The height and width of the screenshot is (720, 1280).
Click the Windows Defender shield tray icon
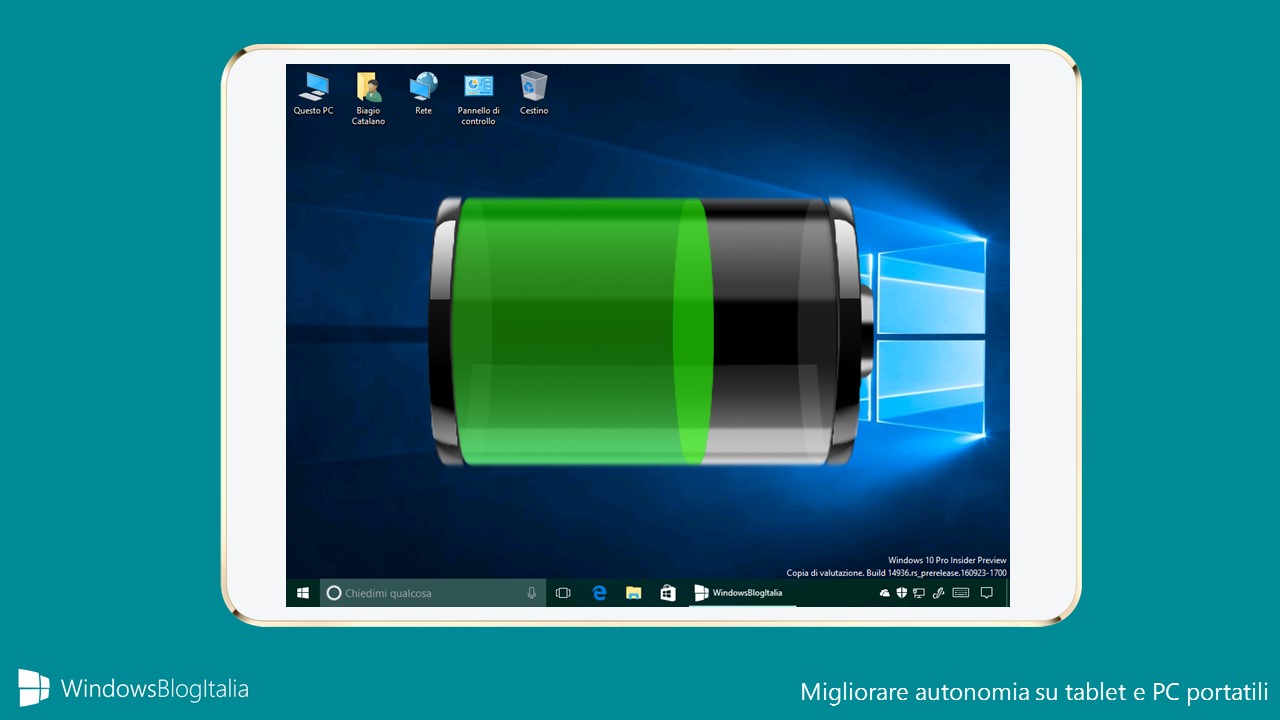click(901, 593)
